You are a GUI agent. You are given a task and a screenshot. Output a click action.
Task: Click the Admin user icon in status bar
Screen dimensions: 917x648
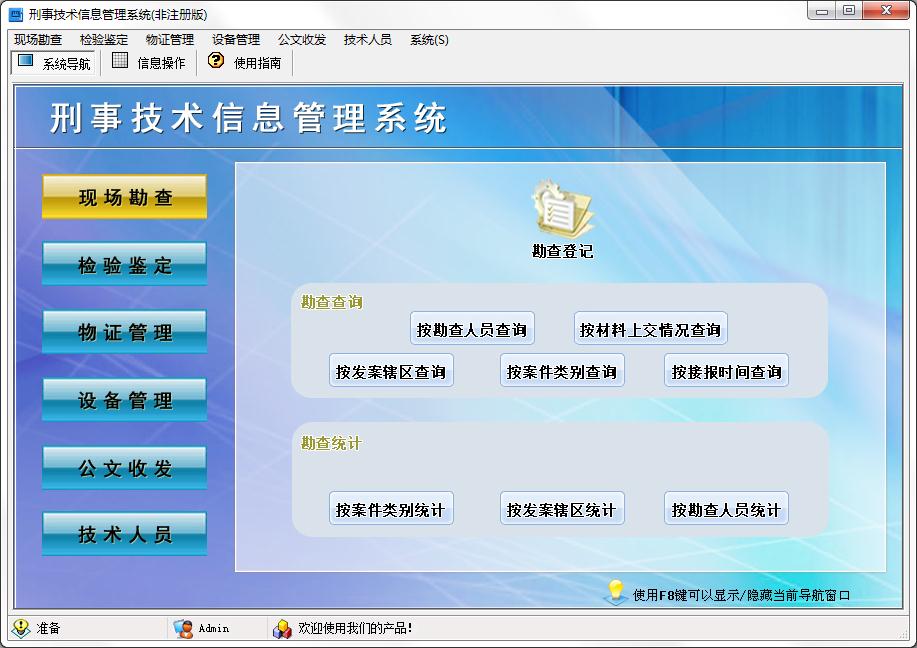pos(183,628)
